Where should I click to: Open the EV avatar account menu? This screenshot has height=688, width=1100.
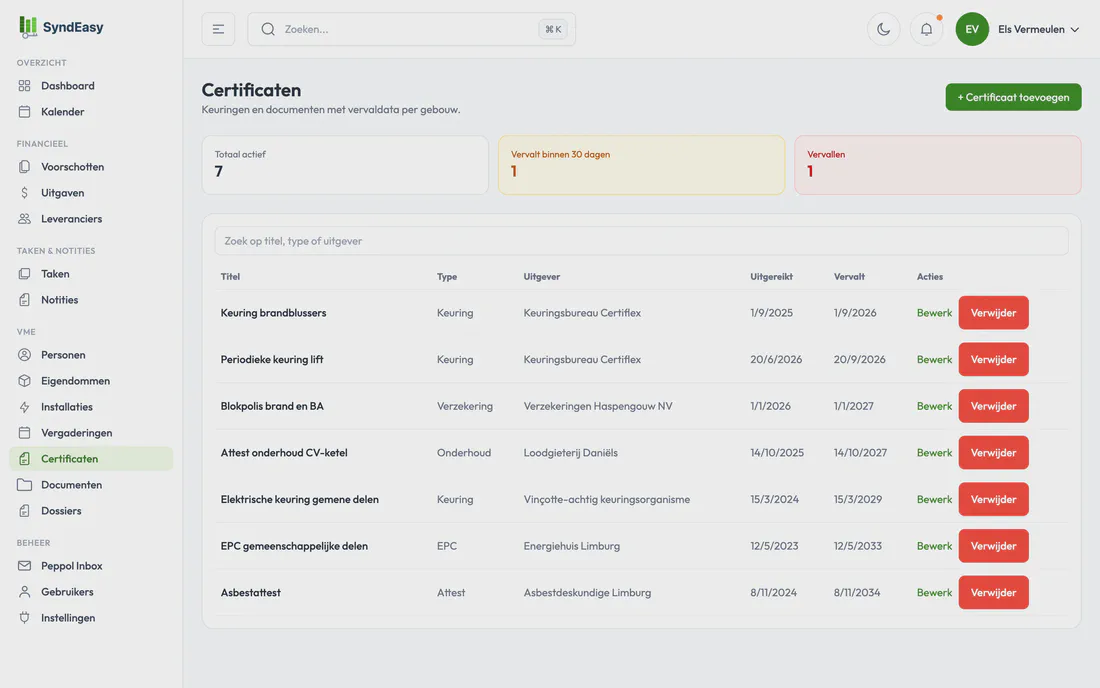[x=972, y=29]
